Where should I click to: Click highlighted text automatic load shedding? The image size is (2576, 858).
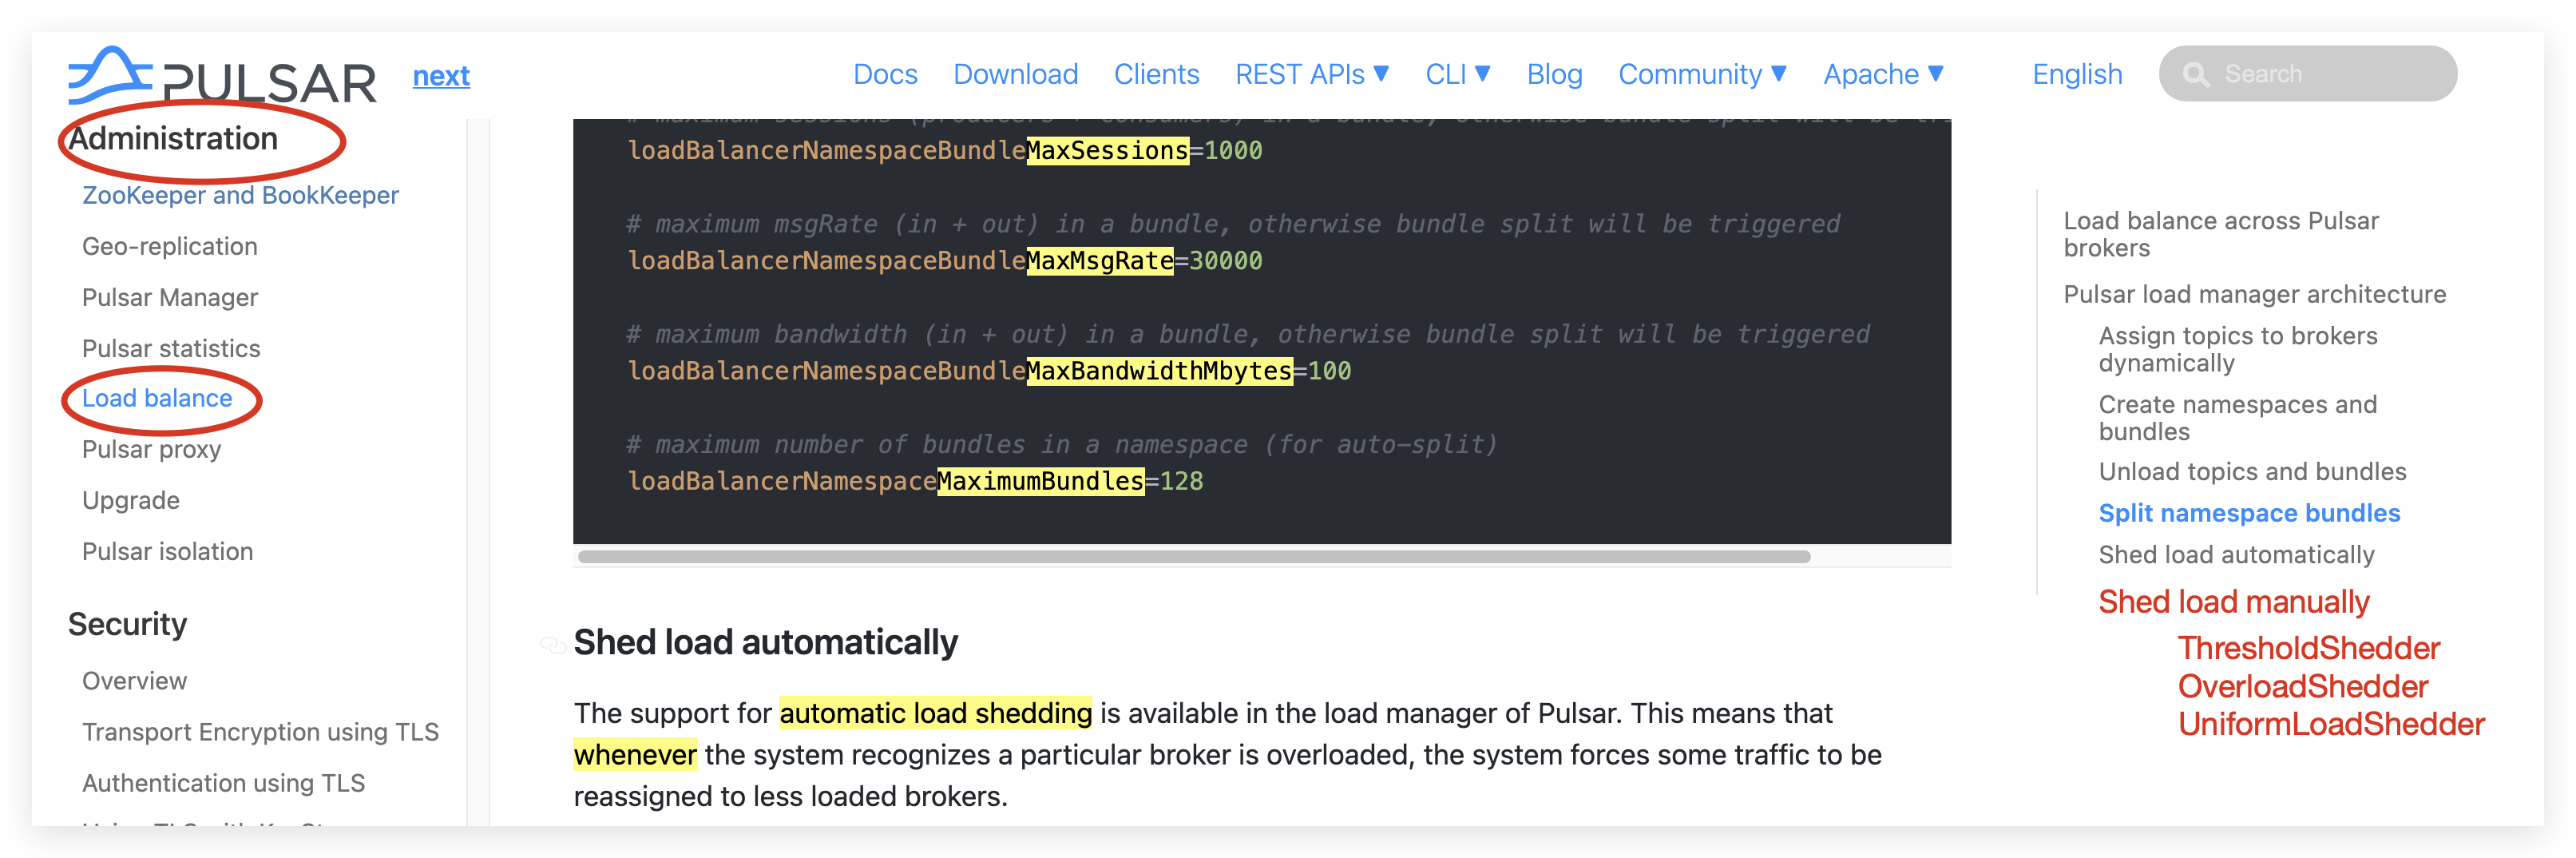tap(935, 713)
